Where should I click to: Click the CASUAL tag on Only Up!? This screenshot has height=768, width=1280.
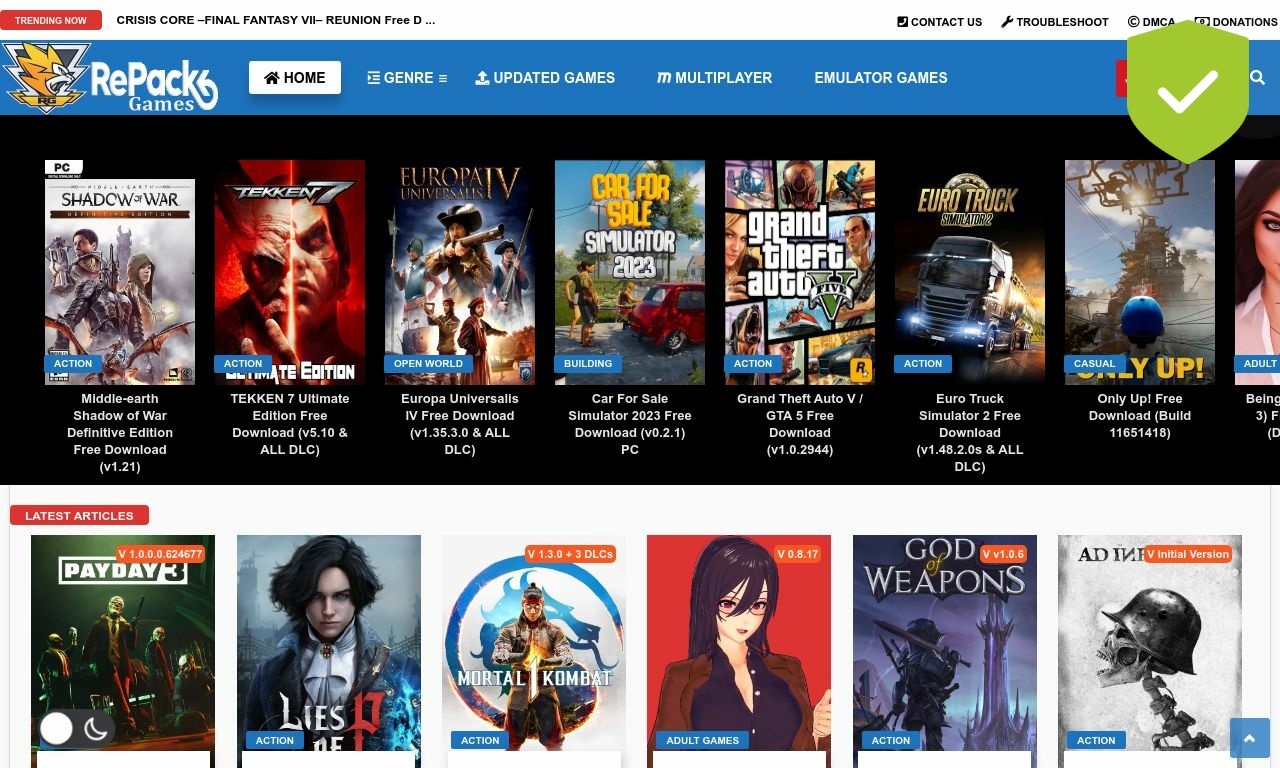pos(1094,364)
